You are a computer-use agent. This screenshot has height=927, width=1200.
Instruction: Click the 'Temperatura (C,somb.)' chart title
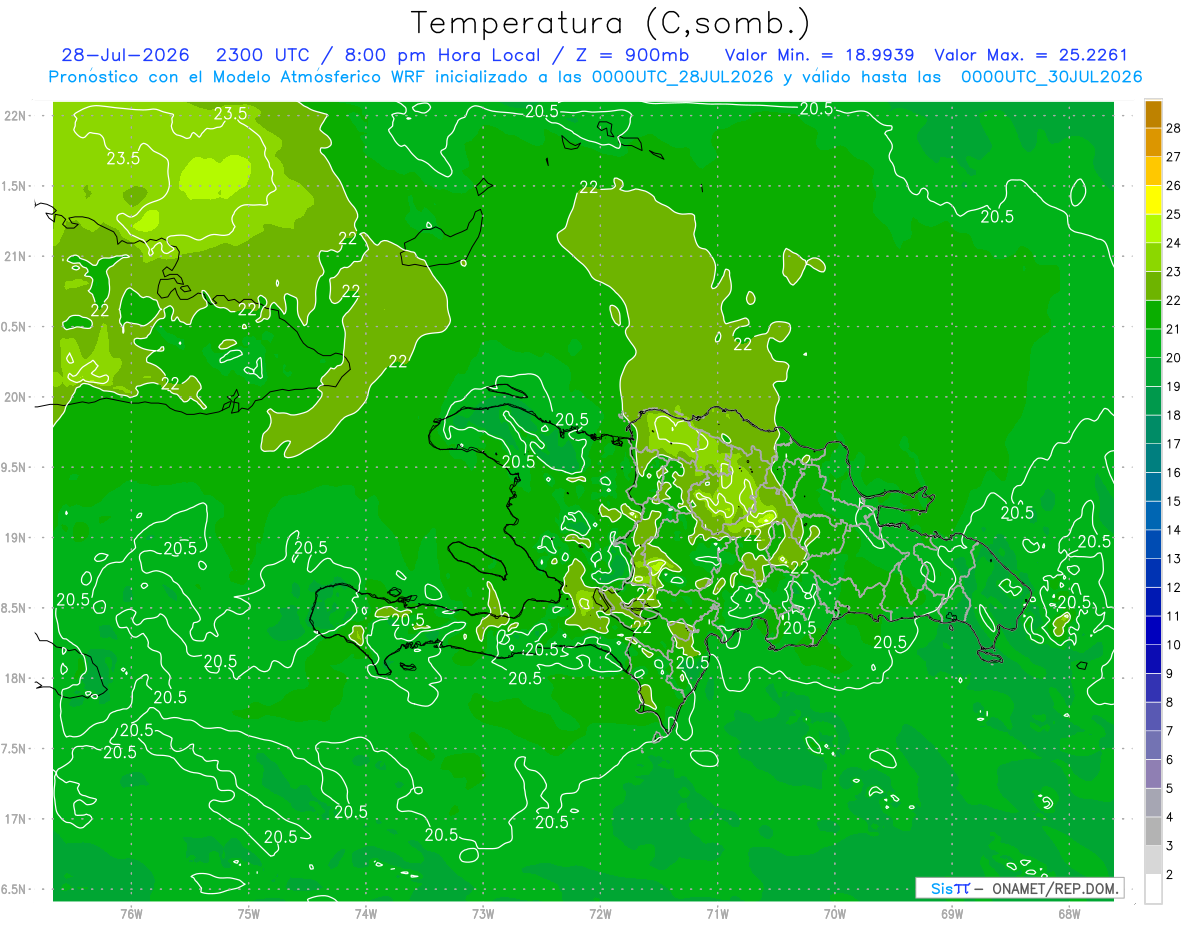[610, 23]
